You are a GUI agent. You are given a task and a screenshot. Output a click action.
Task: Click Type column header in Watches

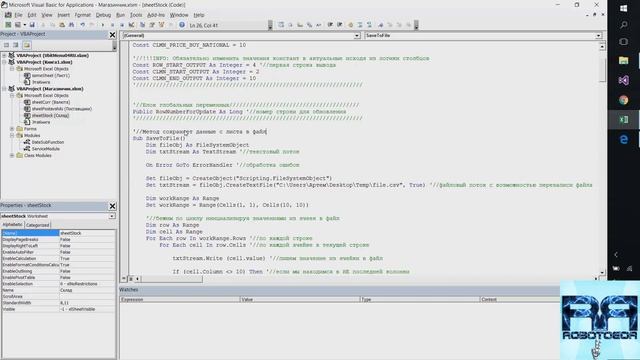420,300
